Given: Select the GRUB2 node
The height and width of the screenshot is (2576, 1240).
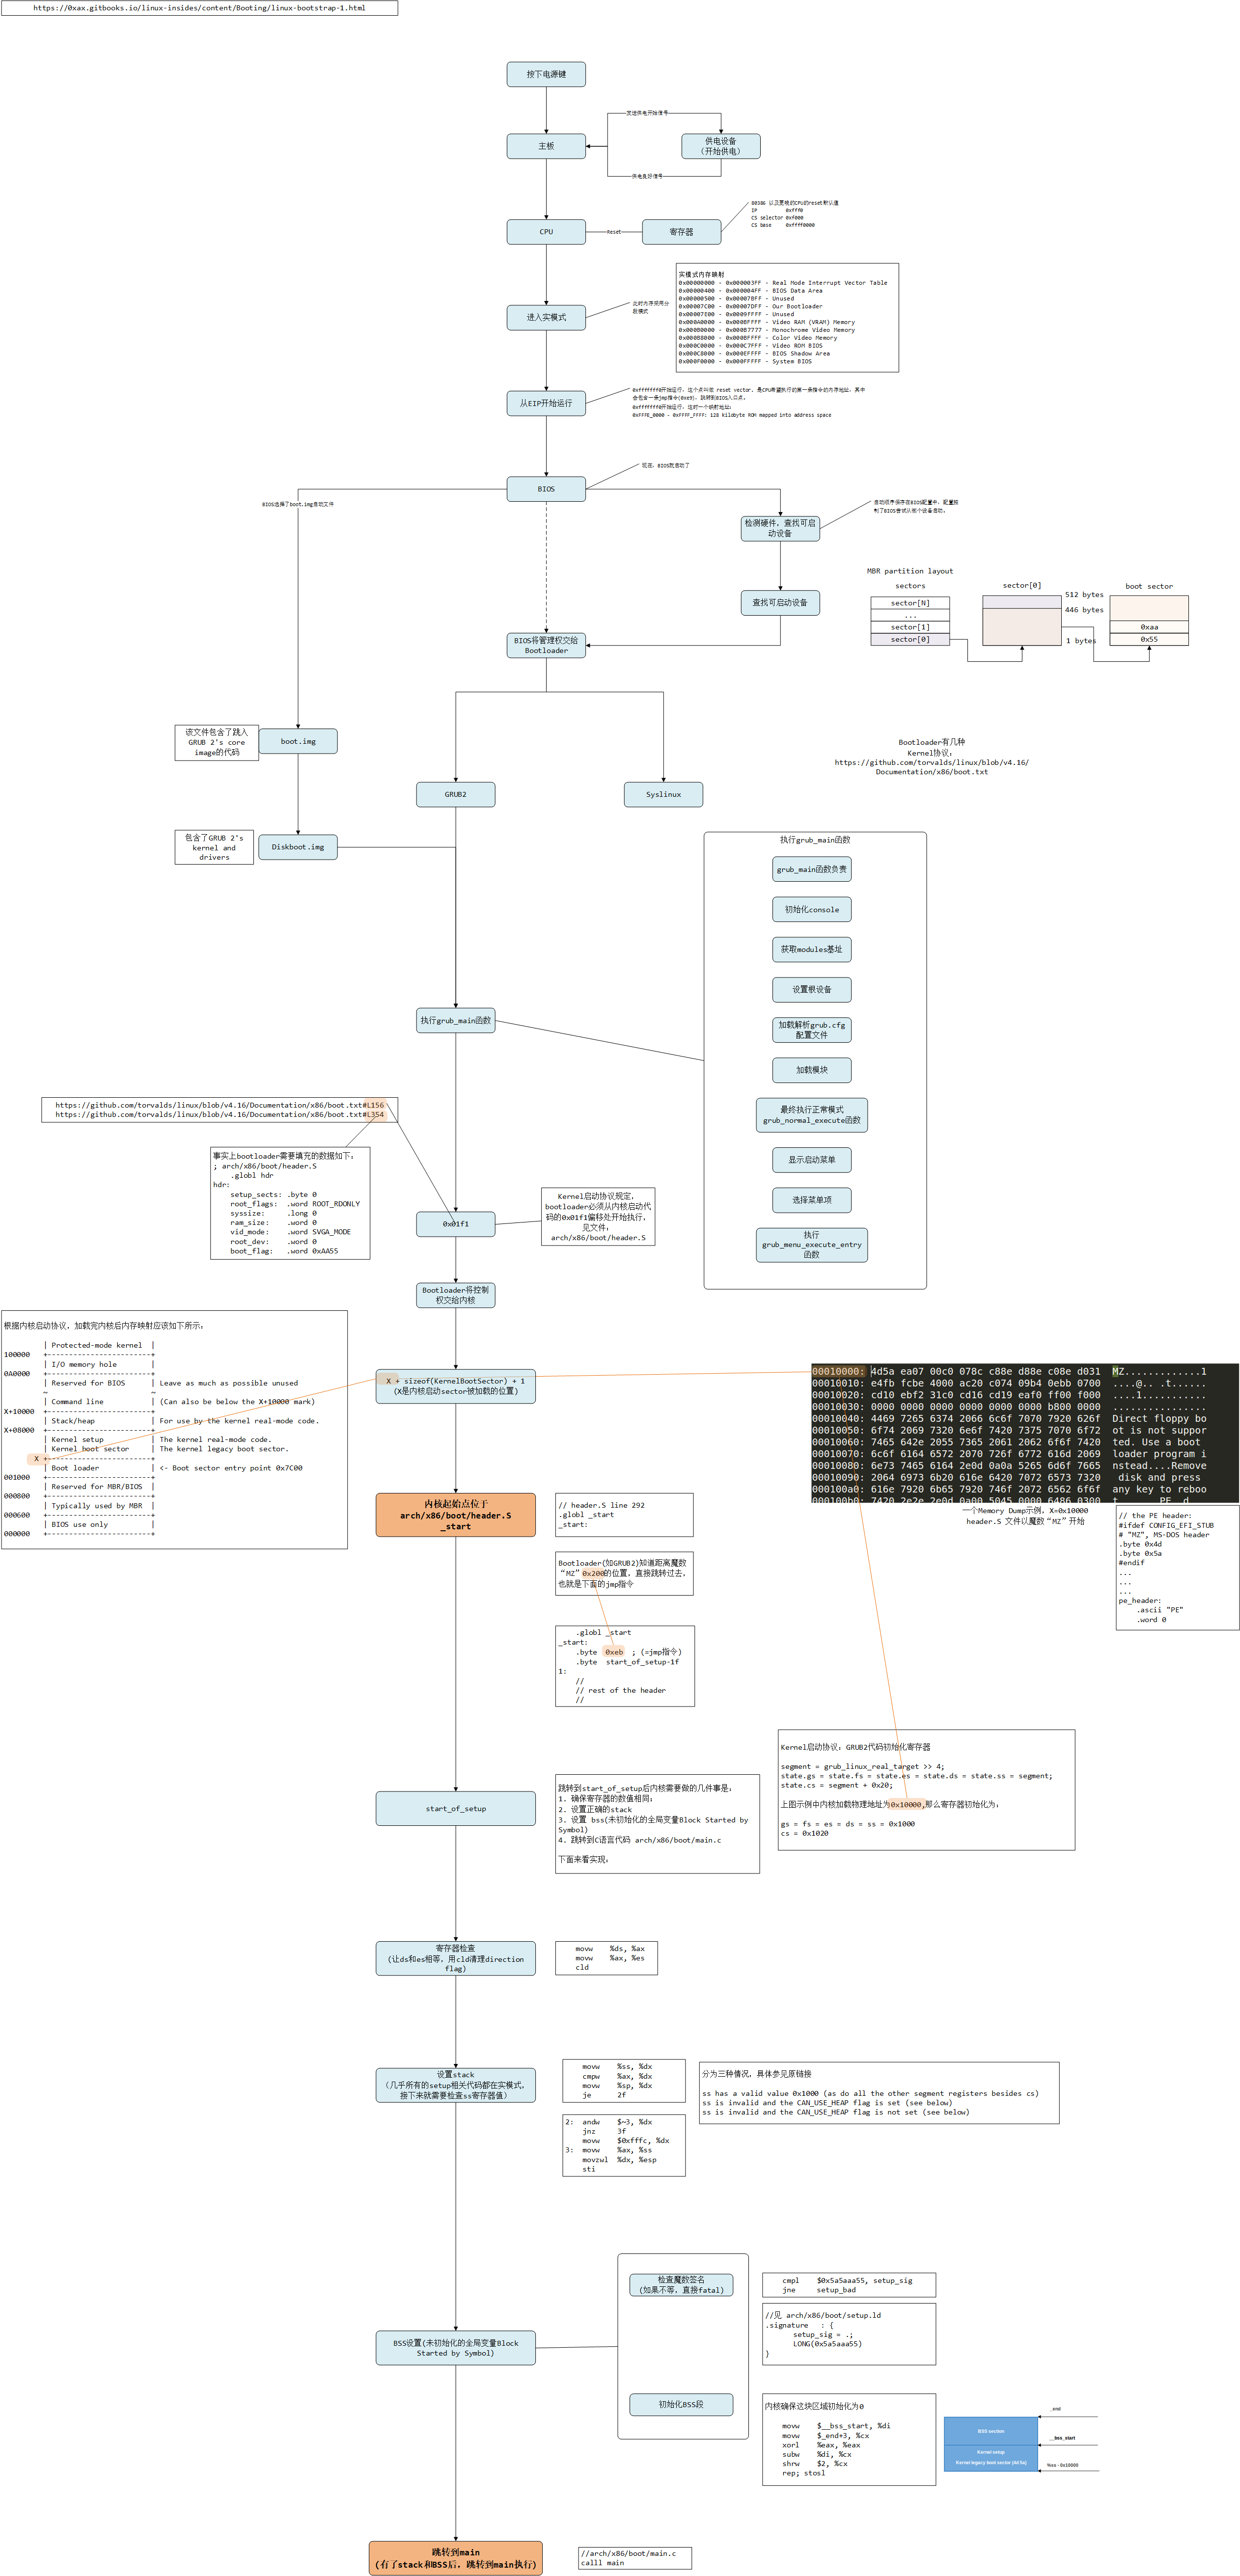Looking at the screenshot, I should click(x=455, y=794).
